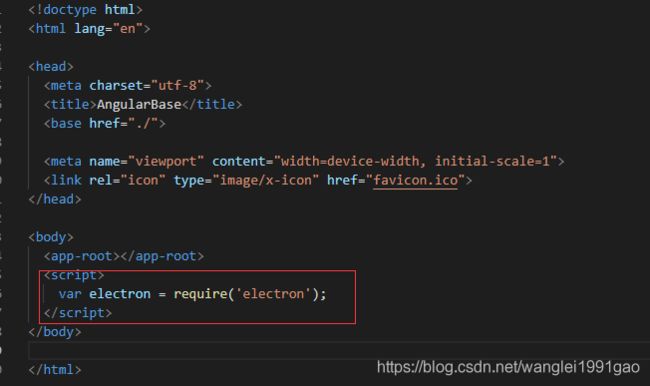Click the 'electron' string literal
The height and width of the screenshot is (386, 650).
(x=273, y=294)
